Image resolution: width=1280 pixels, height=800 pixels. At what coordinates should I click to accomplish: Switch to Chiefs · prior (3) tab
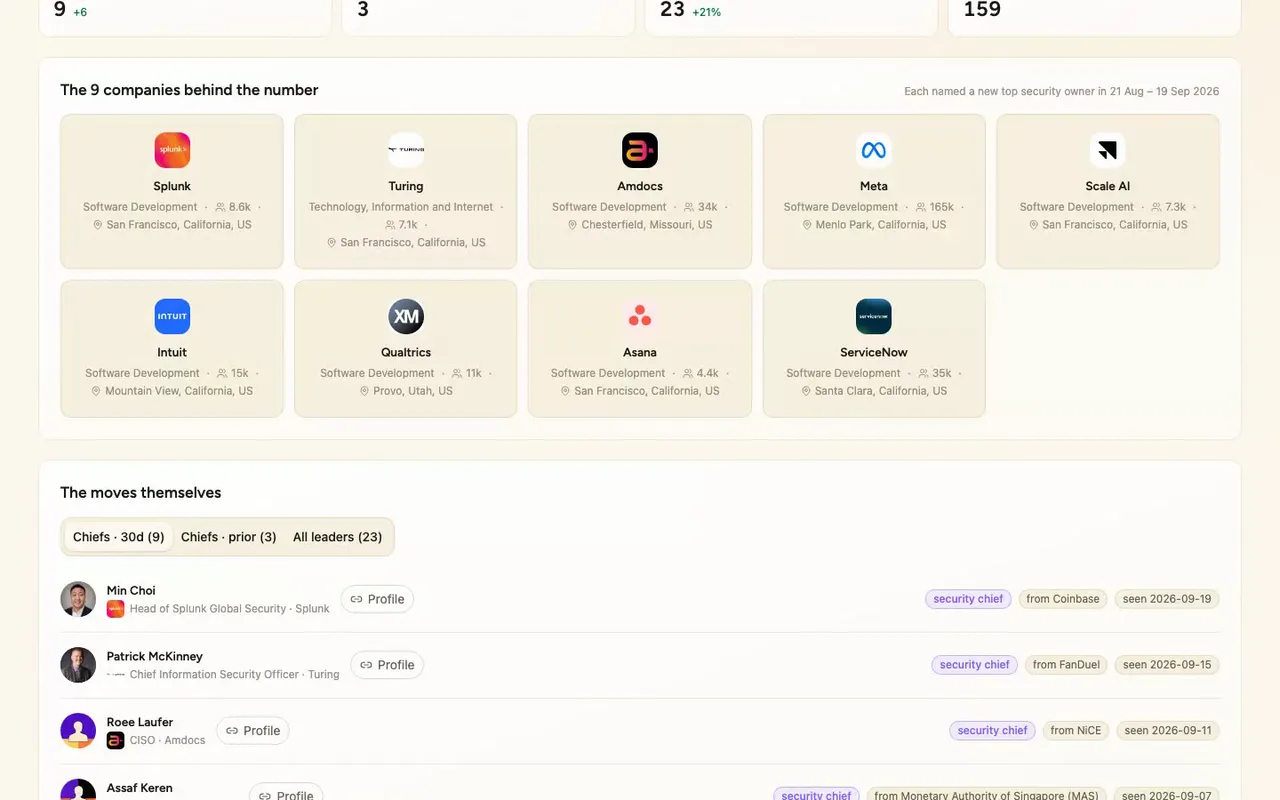pos(229,537)
